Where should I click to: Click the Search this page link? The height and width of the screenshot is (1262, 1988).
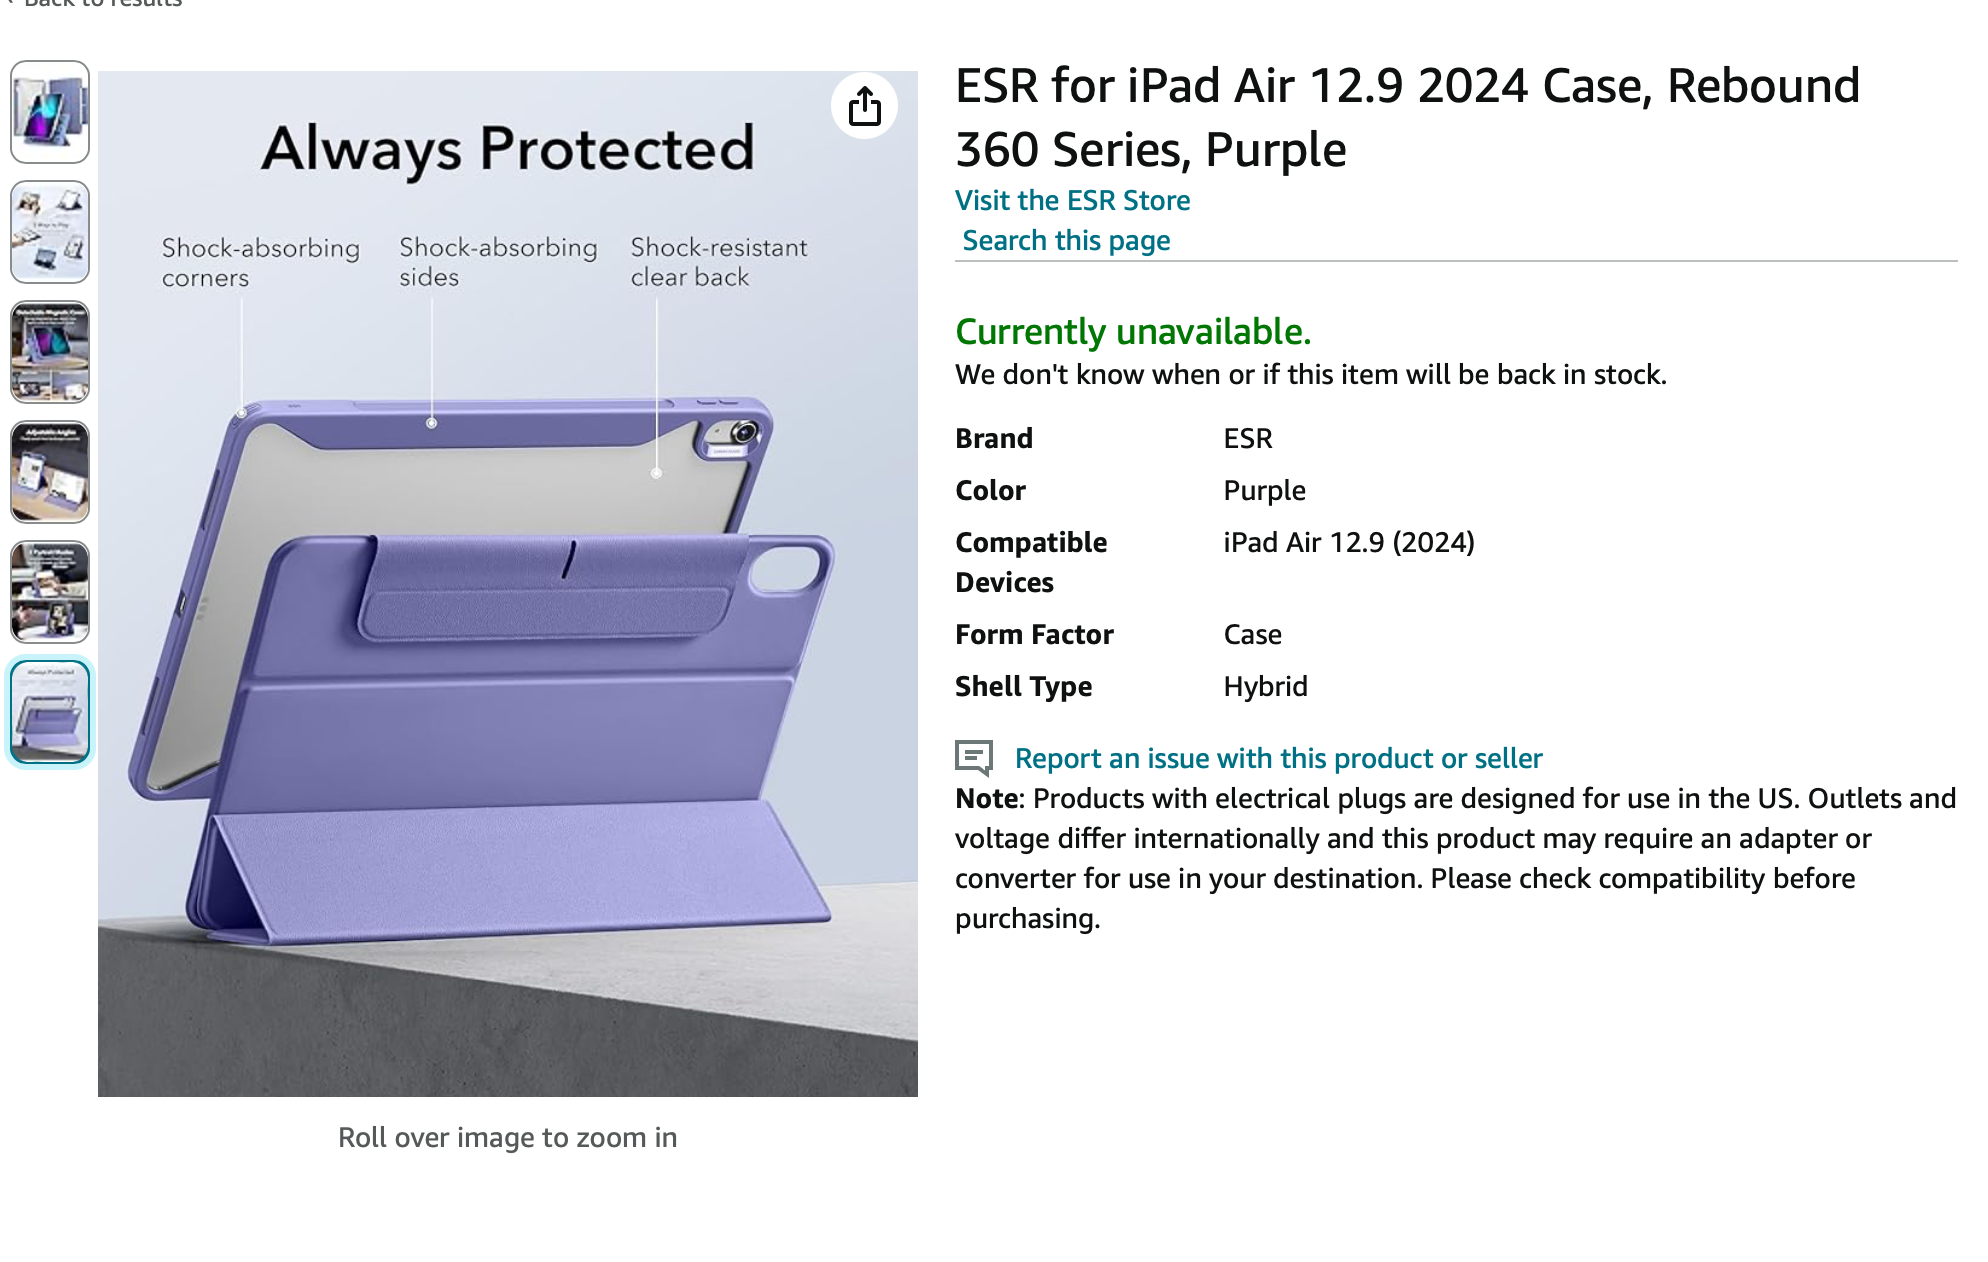[1066, 240]
